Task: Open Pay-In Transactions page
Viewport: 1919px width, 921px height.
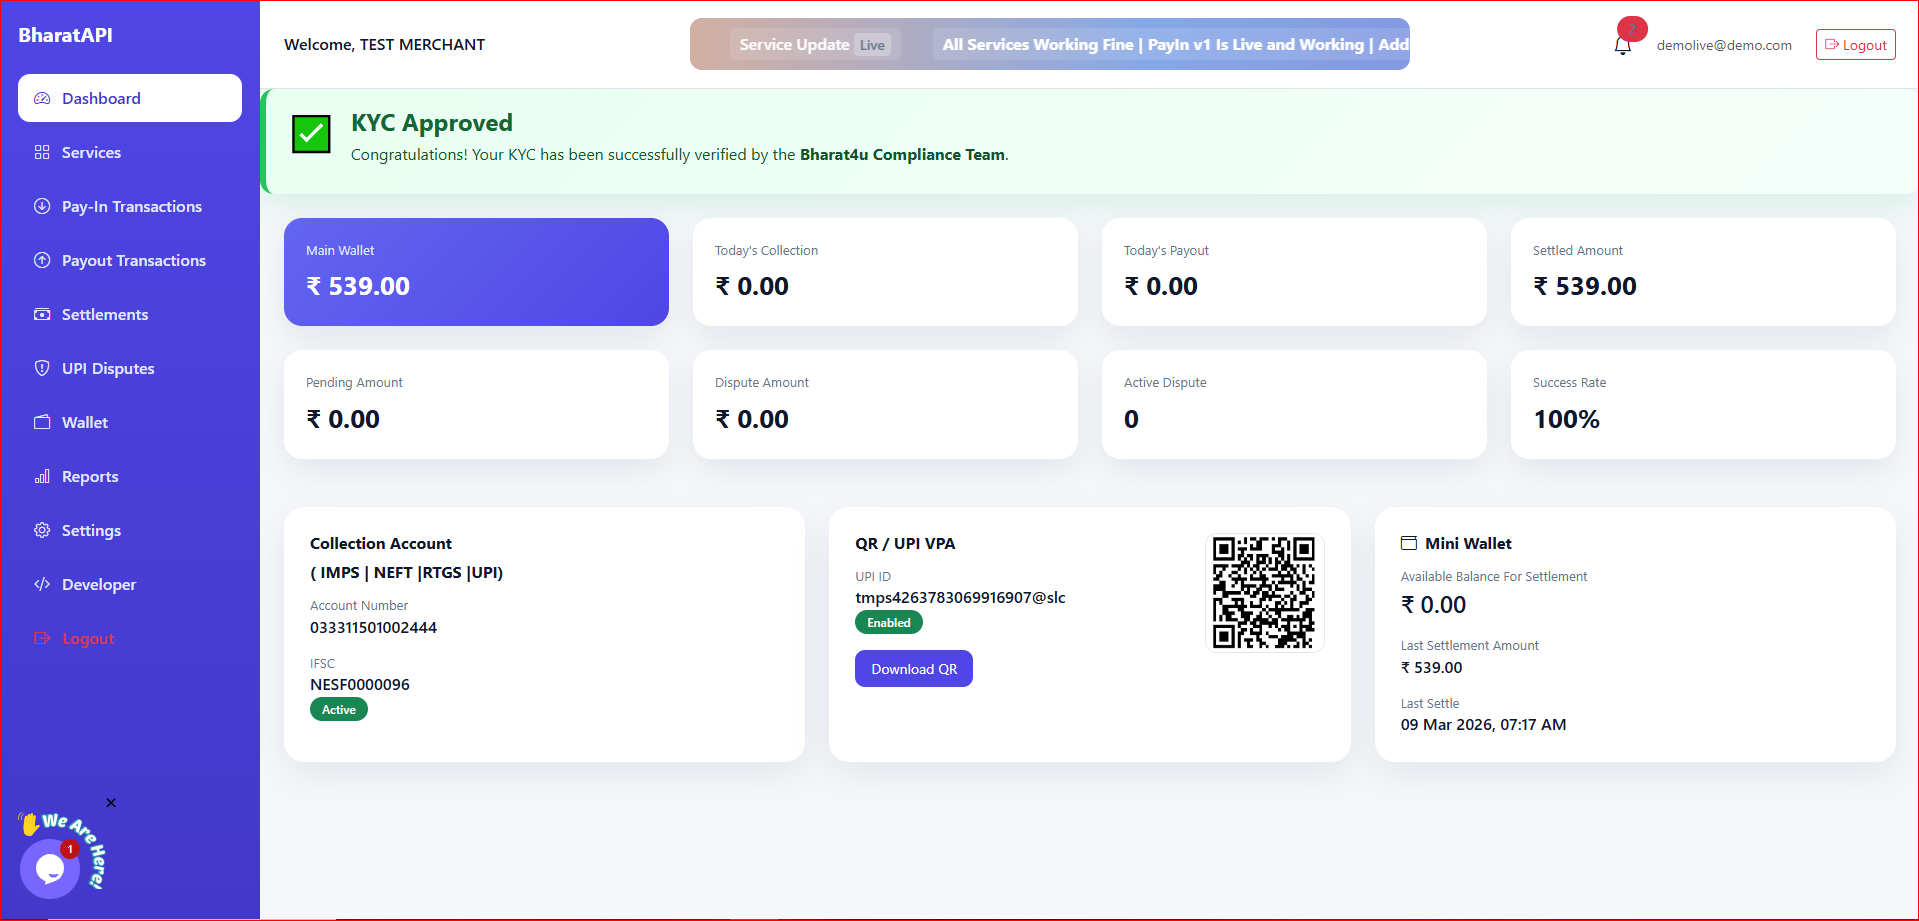Action: tap(131, 206)
